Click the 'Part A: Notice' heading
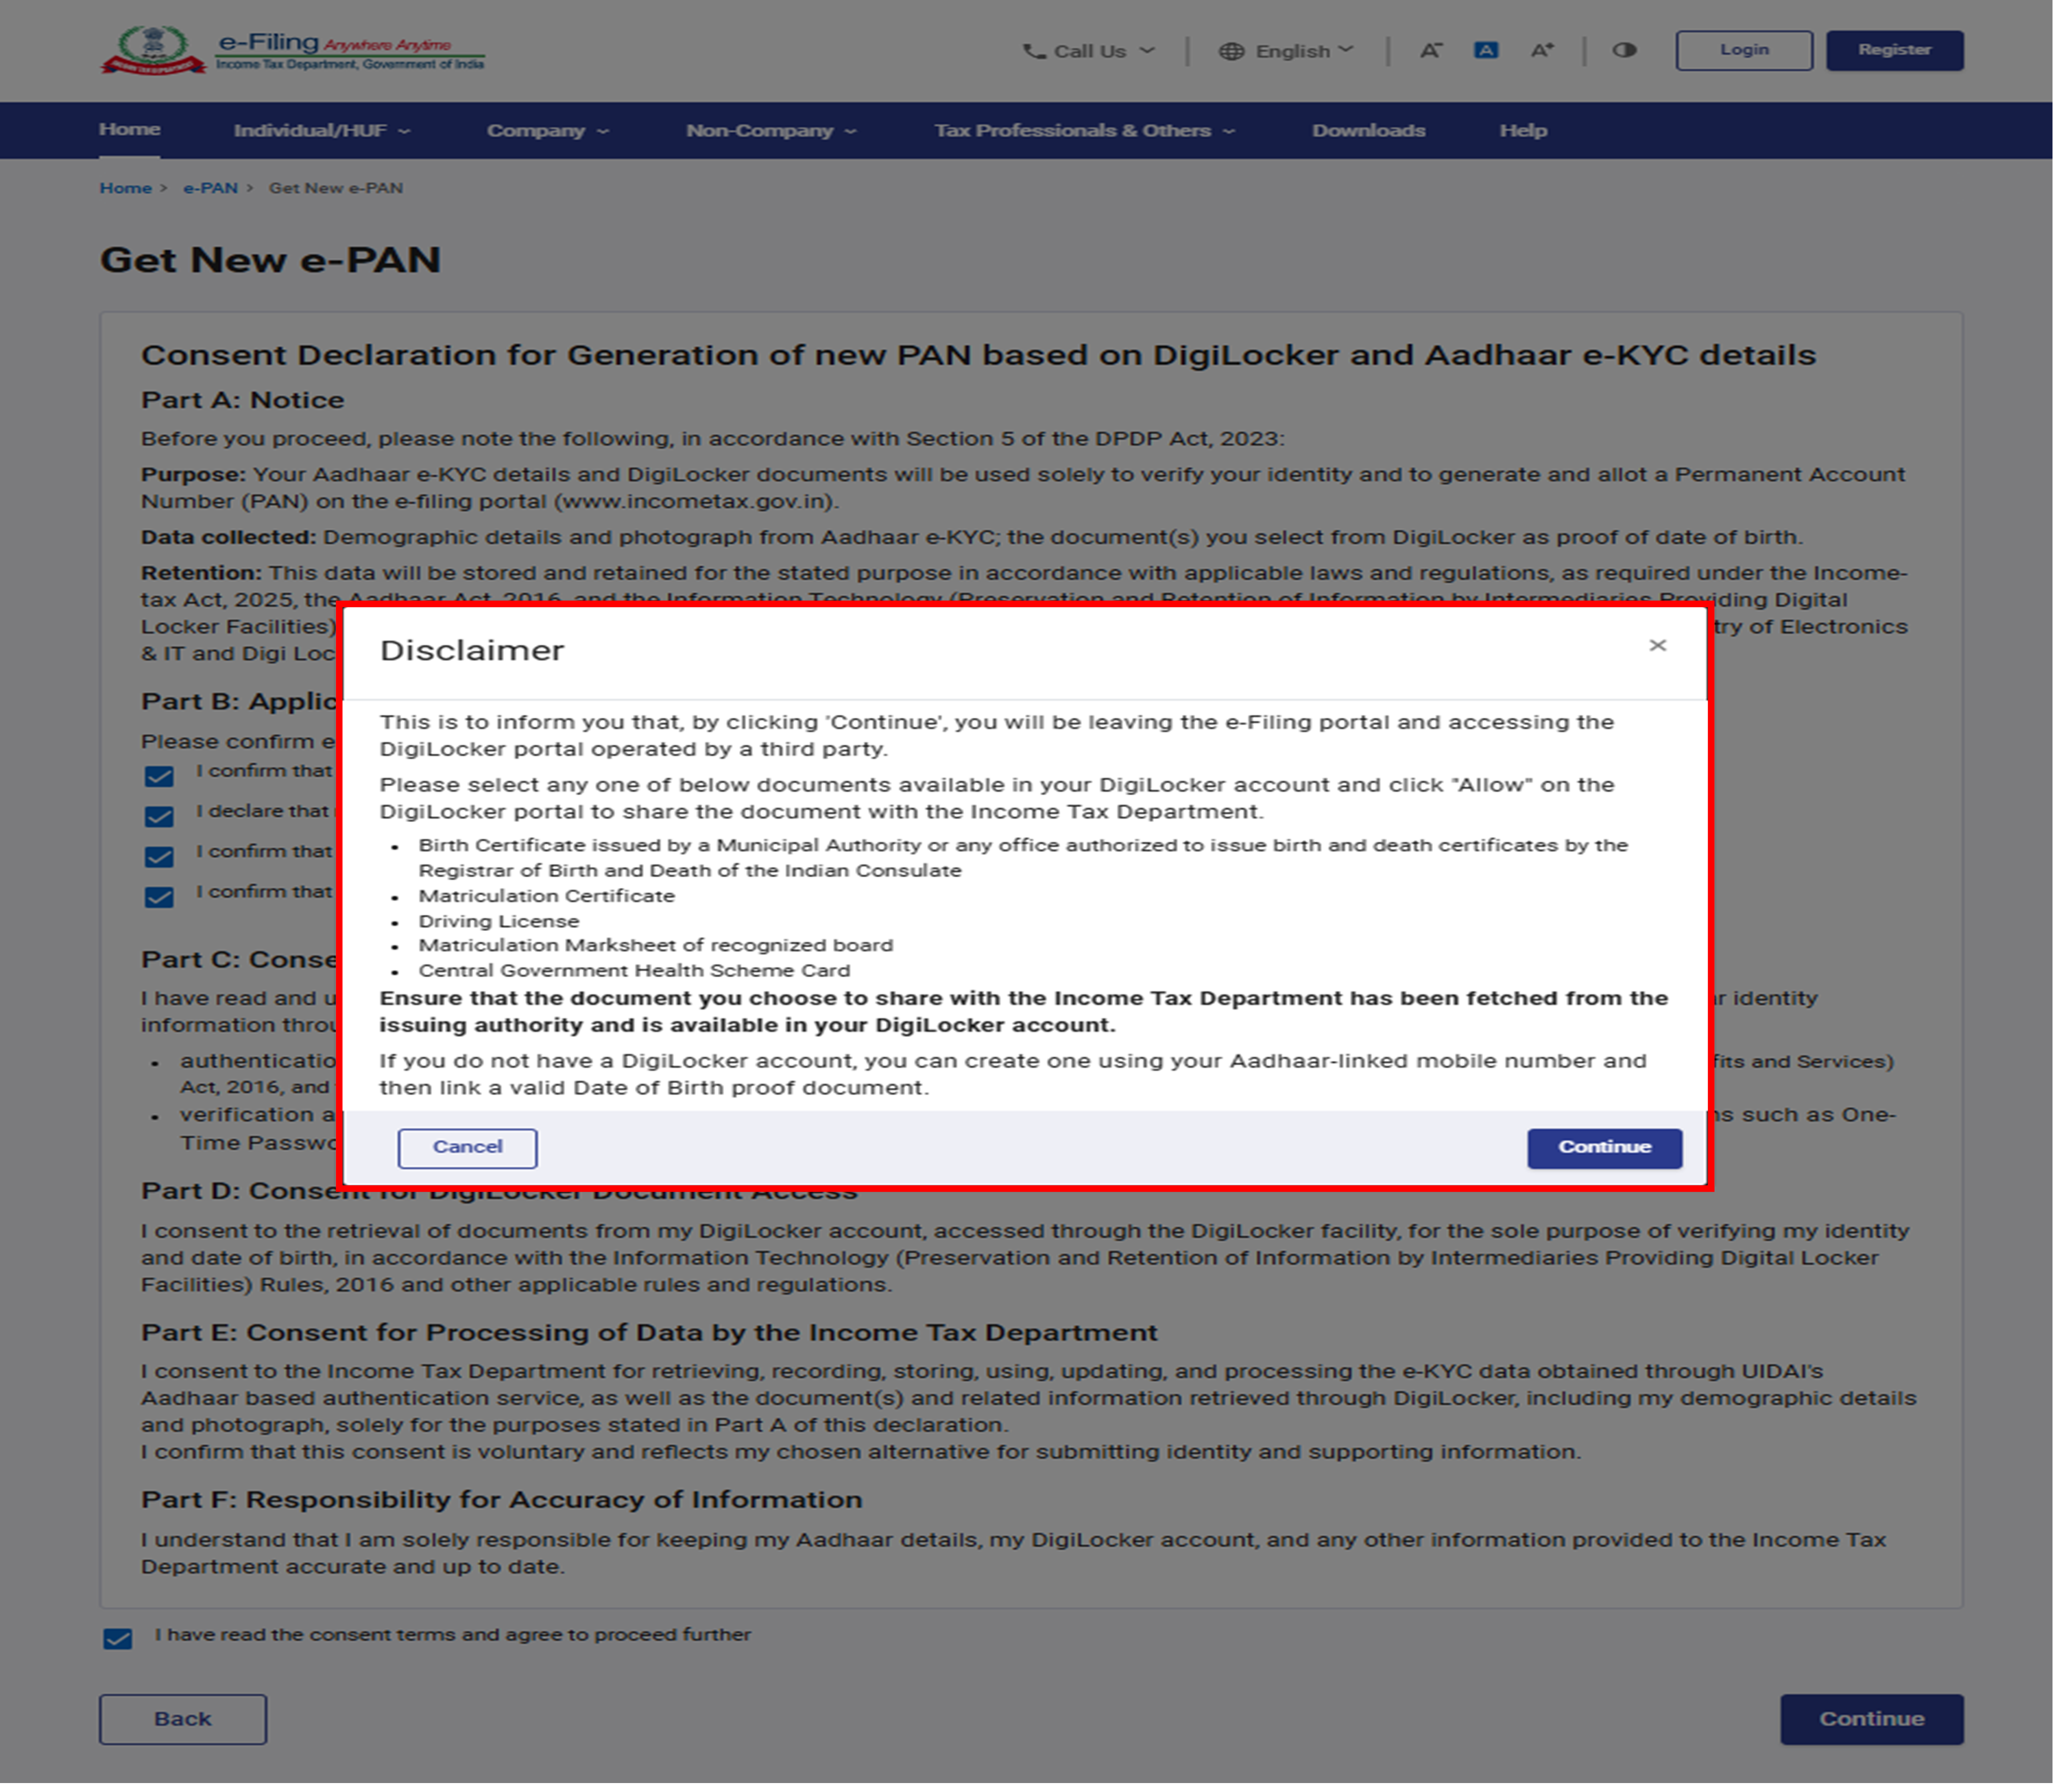Viewport: 2053px width, 1792px height. [x=242, y=400]
